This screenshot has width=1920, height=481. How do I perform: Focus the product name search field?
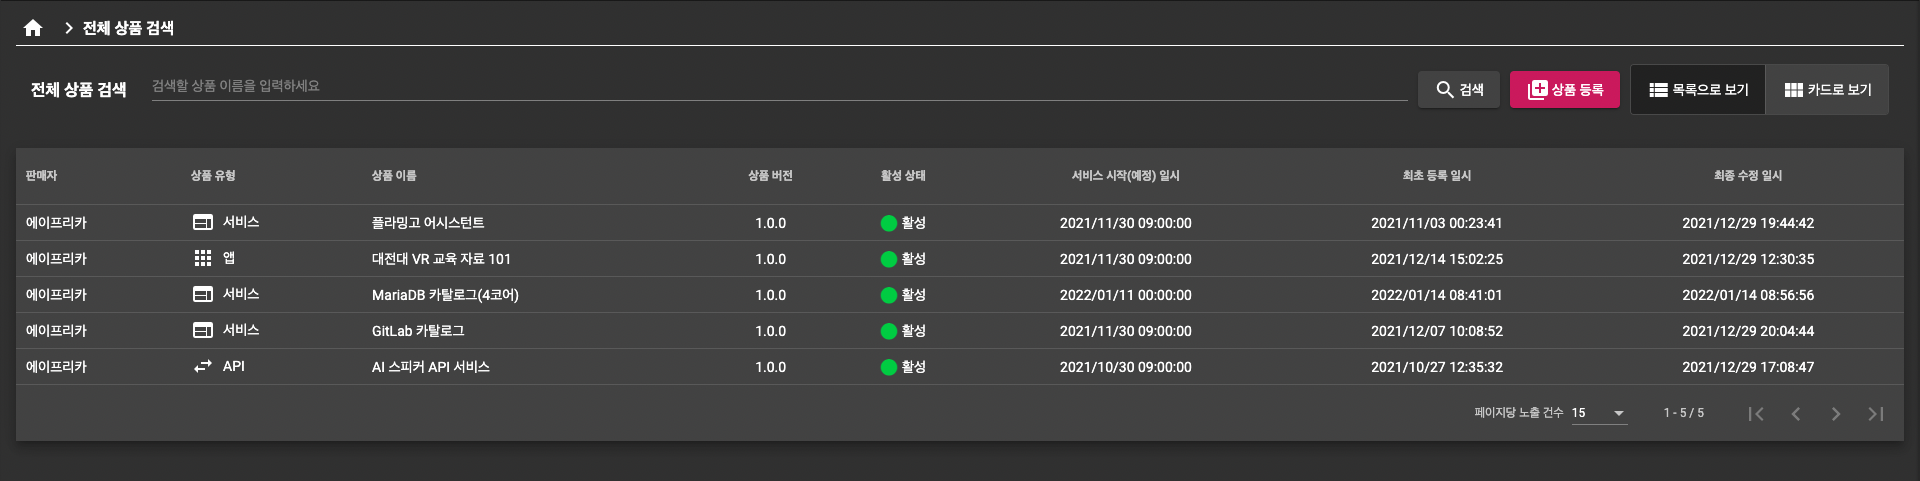click(778, 87)
